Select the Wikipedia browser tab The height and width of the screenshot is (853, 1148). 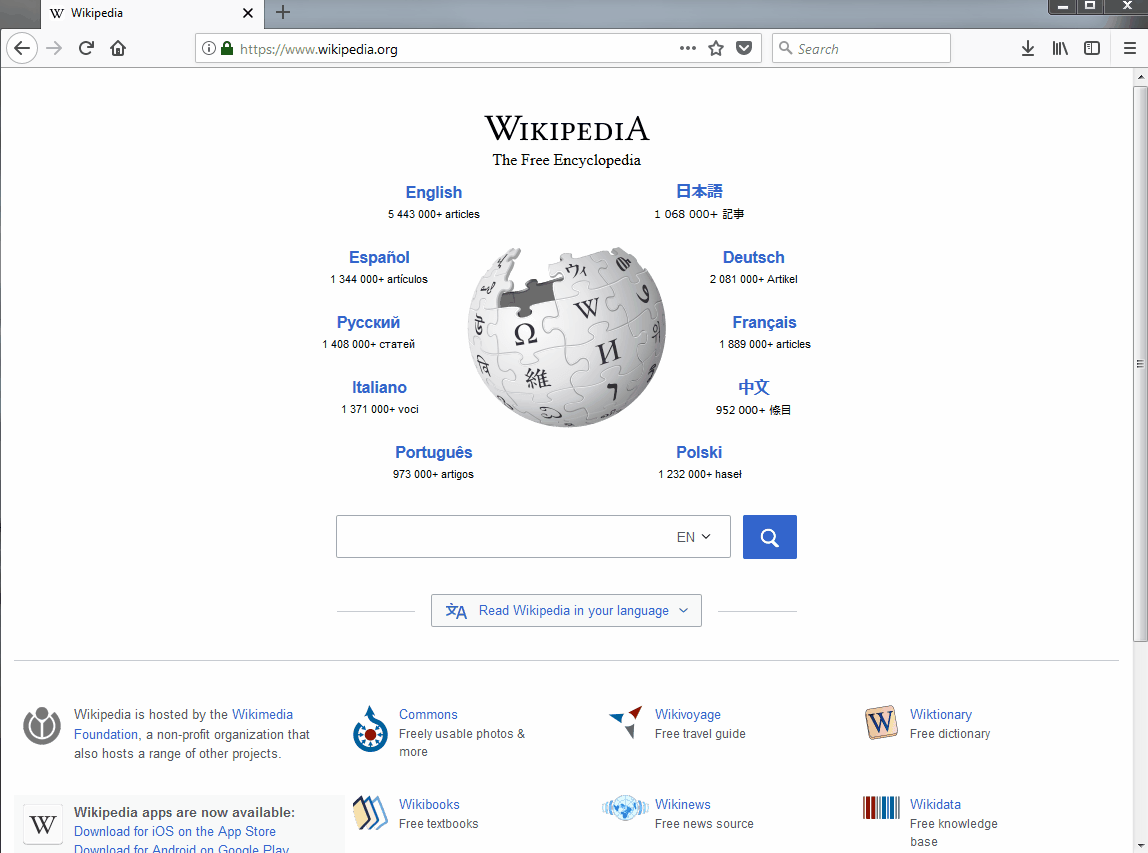[150, 14]
